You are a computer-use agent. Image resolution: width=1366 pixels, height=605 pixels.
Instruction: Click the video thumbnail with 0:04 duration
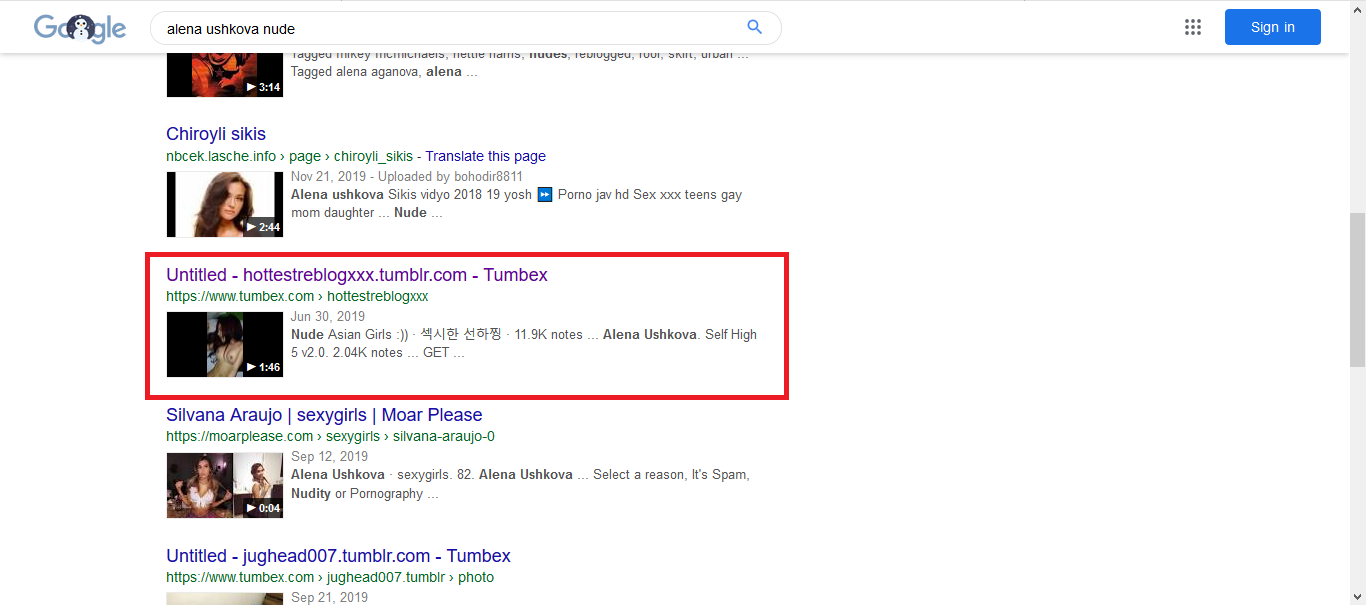pos(224,485)
